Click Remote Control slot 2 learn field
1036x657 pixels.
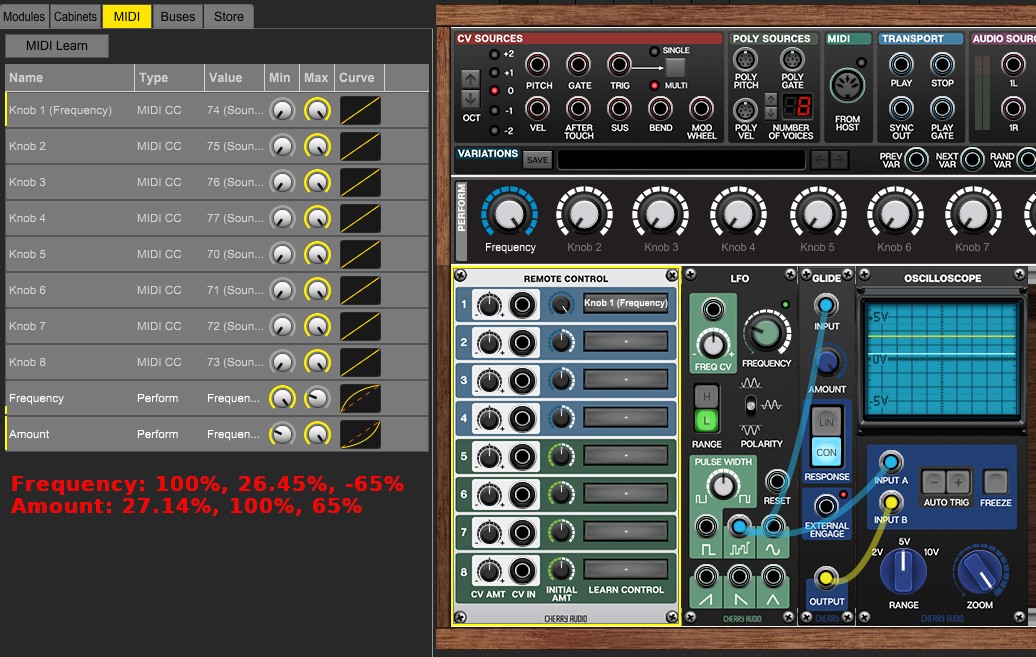(x=625, y=342)
